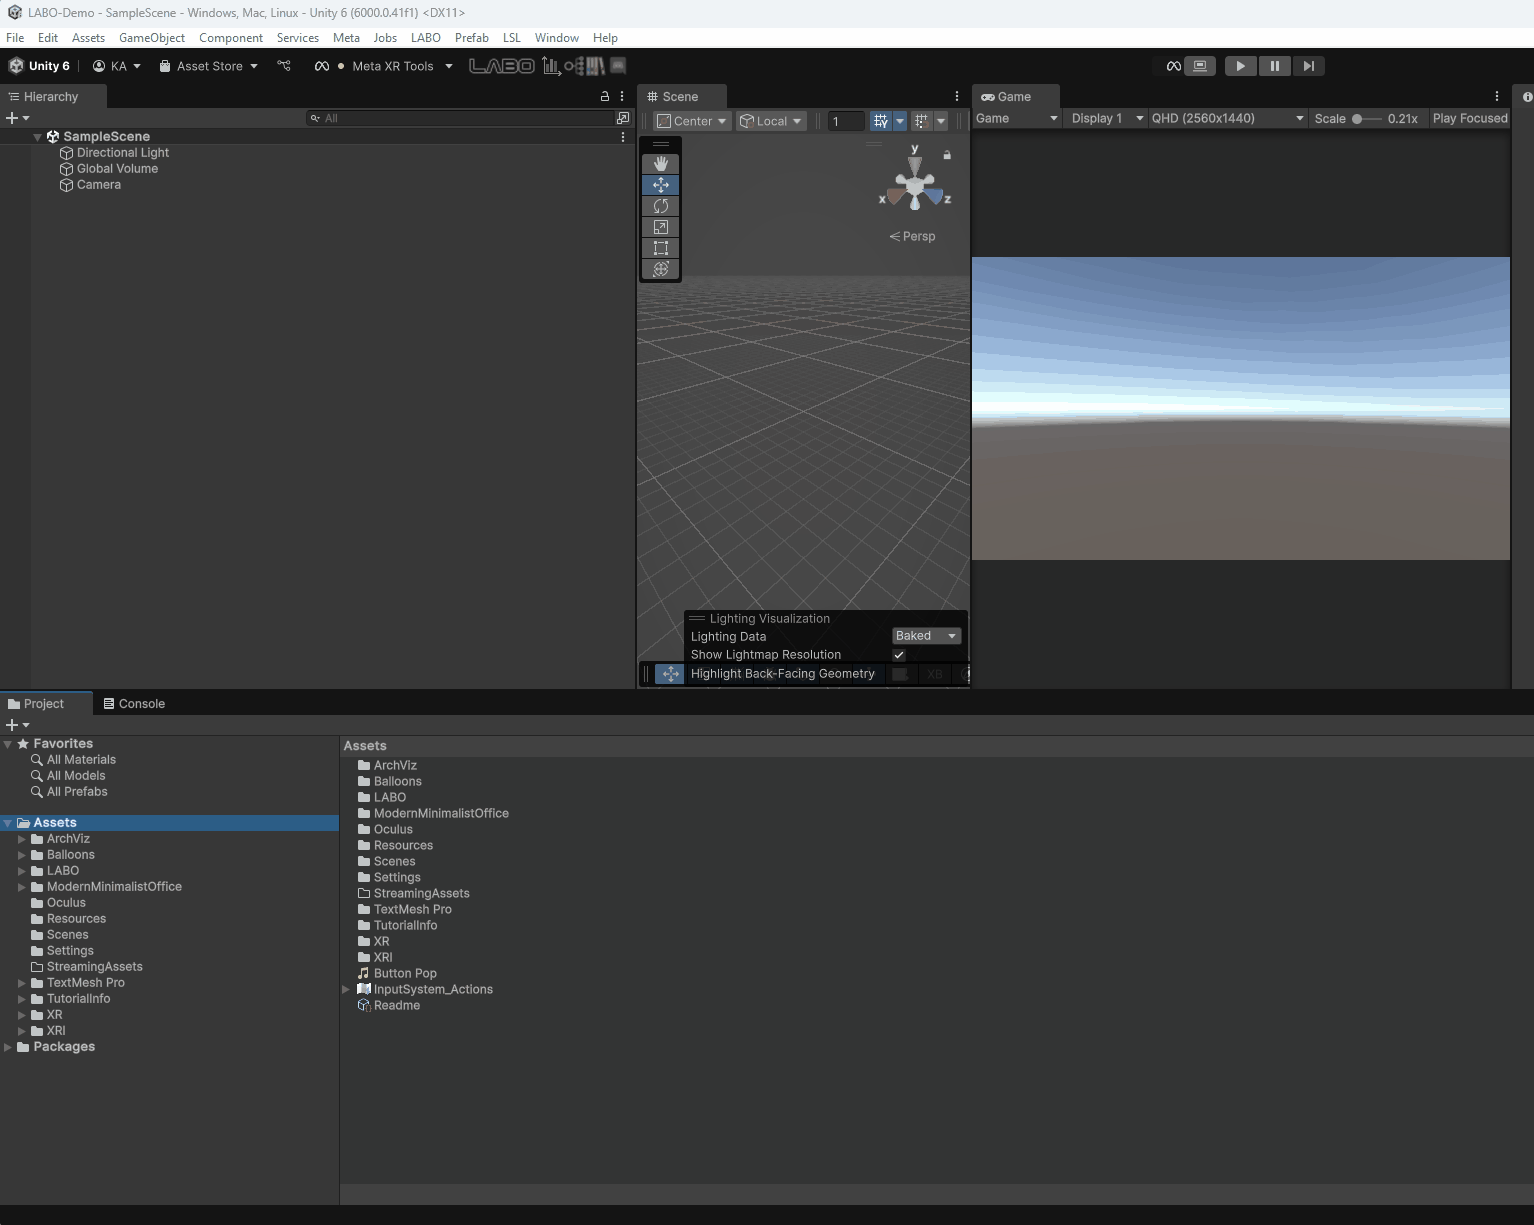Open the GameObject menu
The width and height of the screenshot is (1534, 1225).
[152, 38]
